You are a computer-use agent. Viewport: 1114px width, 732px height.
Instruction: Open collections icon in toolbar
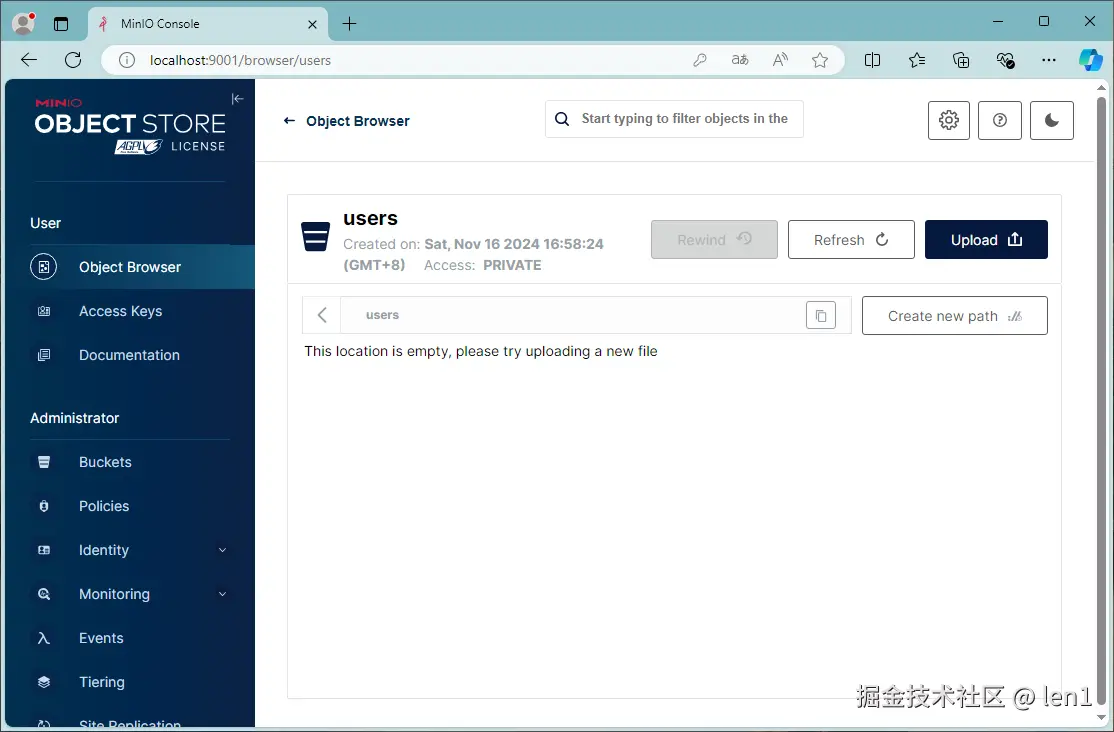[961, 60]
